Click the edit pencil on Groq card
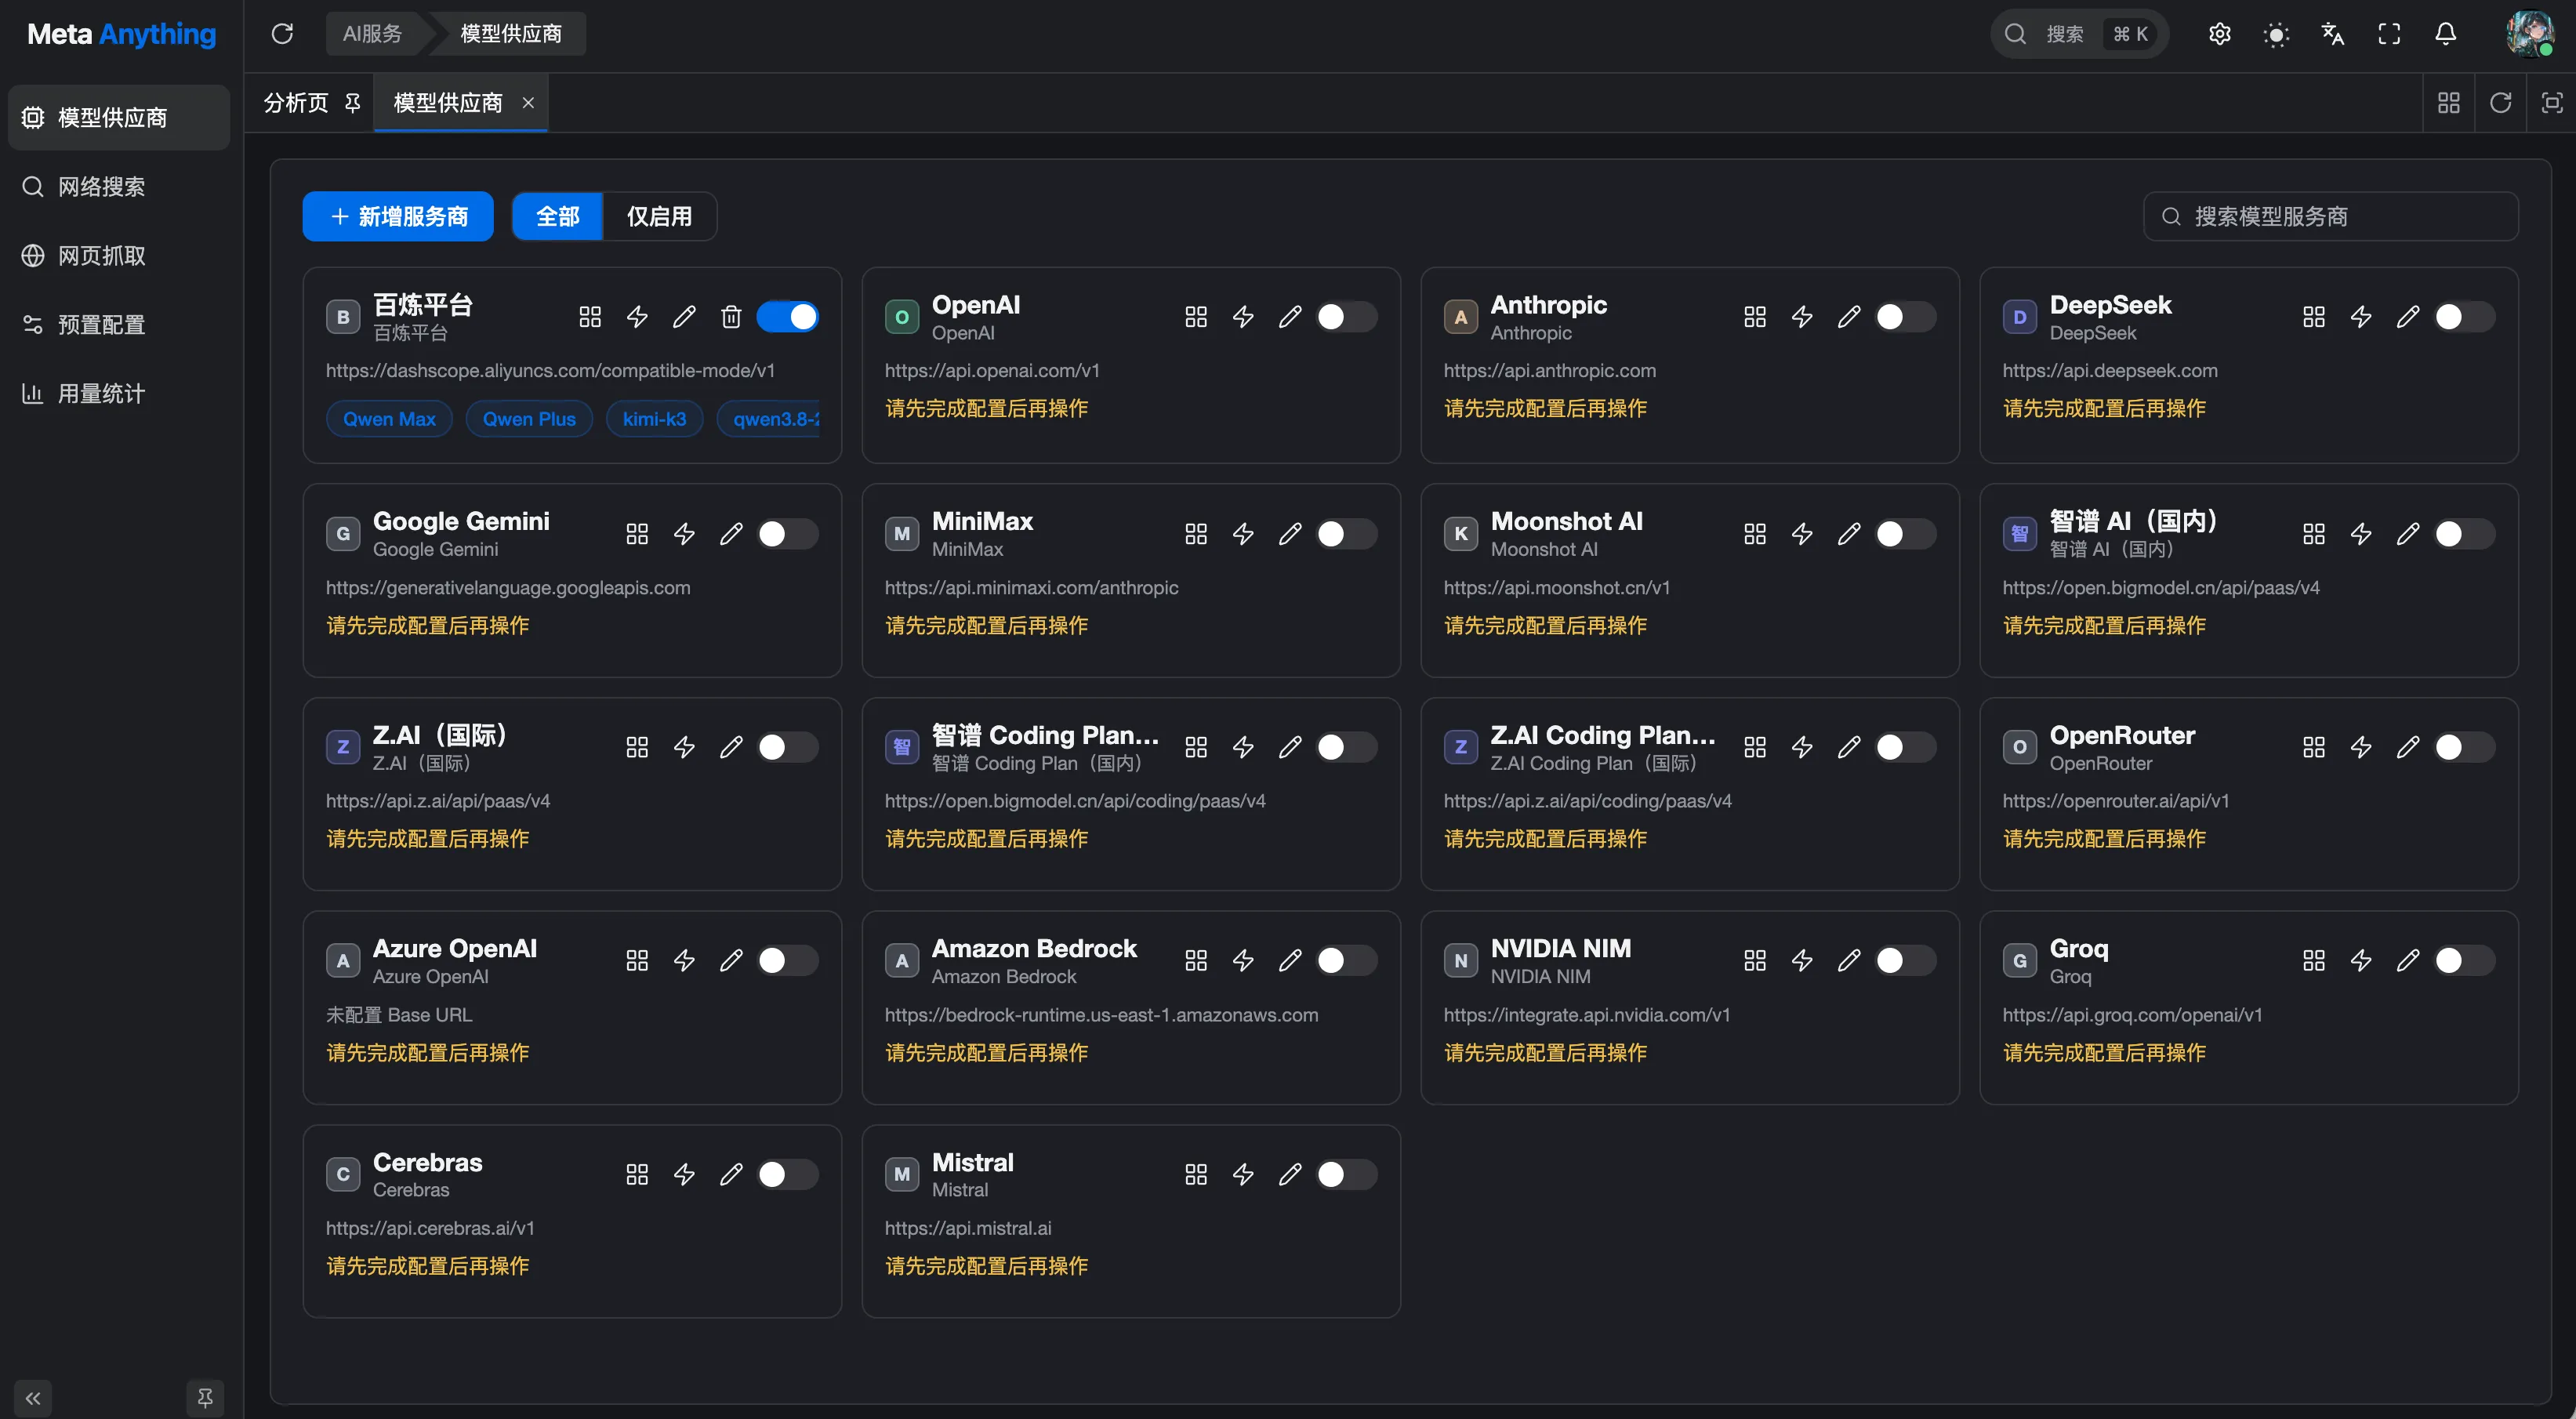2576x1419 pixels. click(x=2408, y=961)
